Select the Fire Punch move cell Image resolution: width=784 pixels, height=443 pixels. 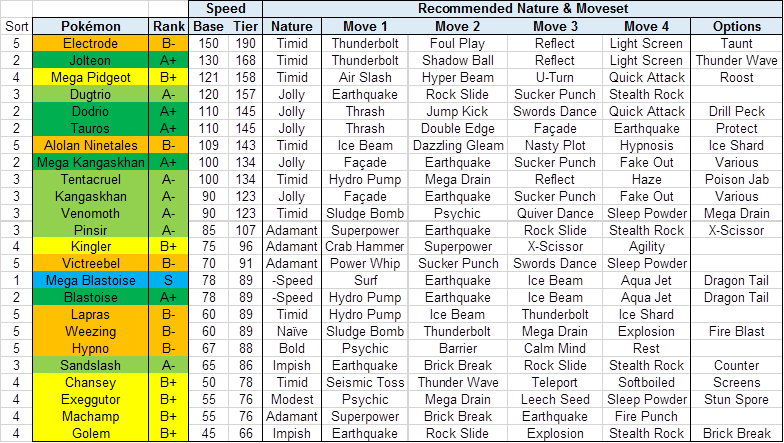646,416
